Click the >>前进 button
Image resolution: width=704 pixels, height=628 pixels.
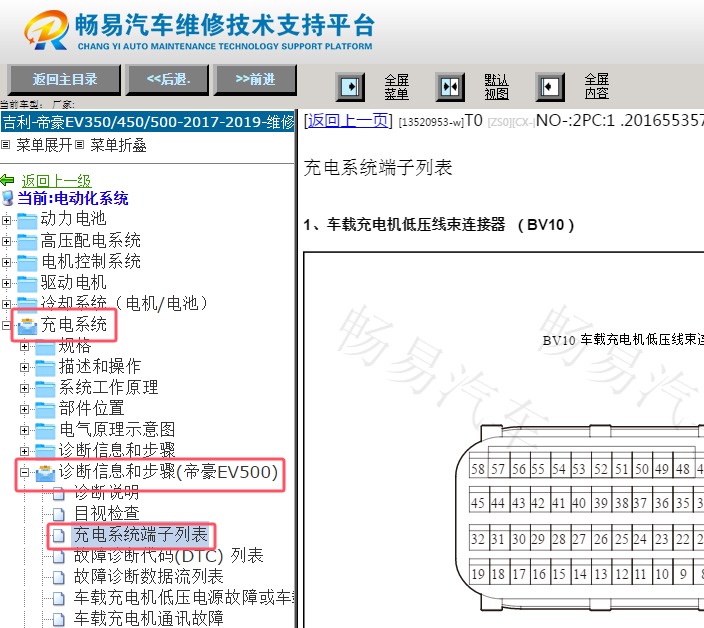coord(255,80)
